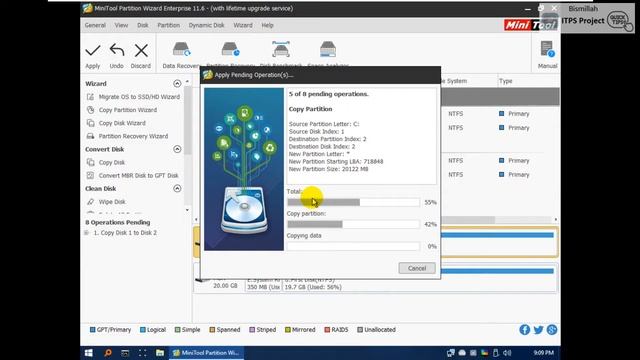Viewport: 640px width, 360px height.
Task: Click the Striped legend entry
Action: [x=262, y=330]
